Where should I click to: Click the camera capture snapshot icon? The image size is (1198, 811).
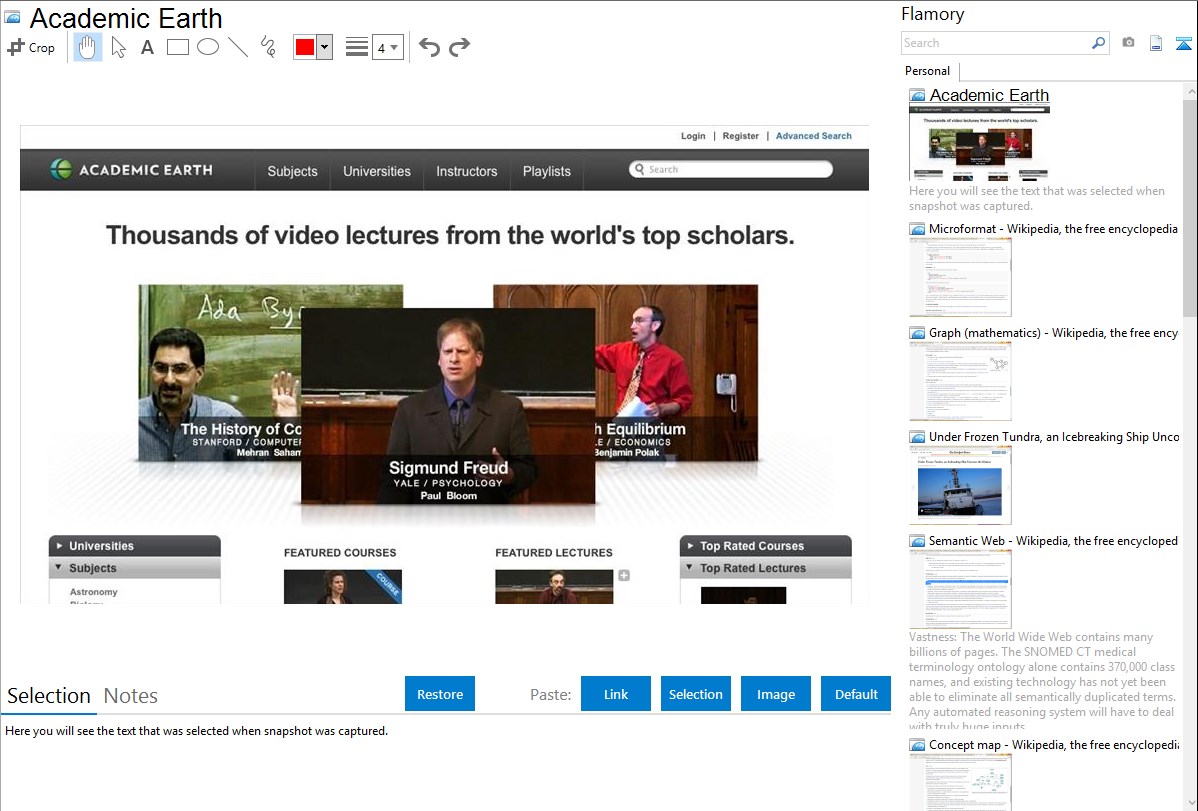click(x=1128, y=43)
